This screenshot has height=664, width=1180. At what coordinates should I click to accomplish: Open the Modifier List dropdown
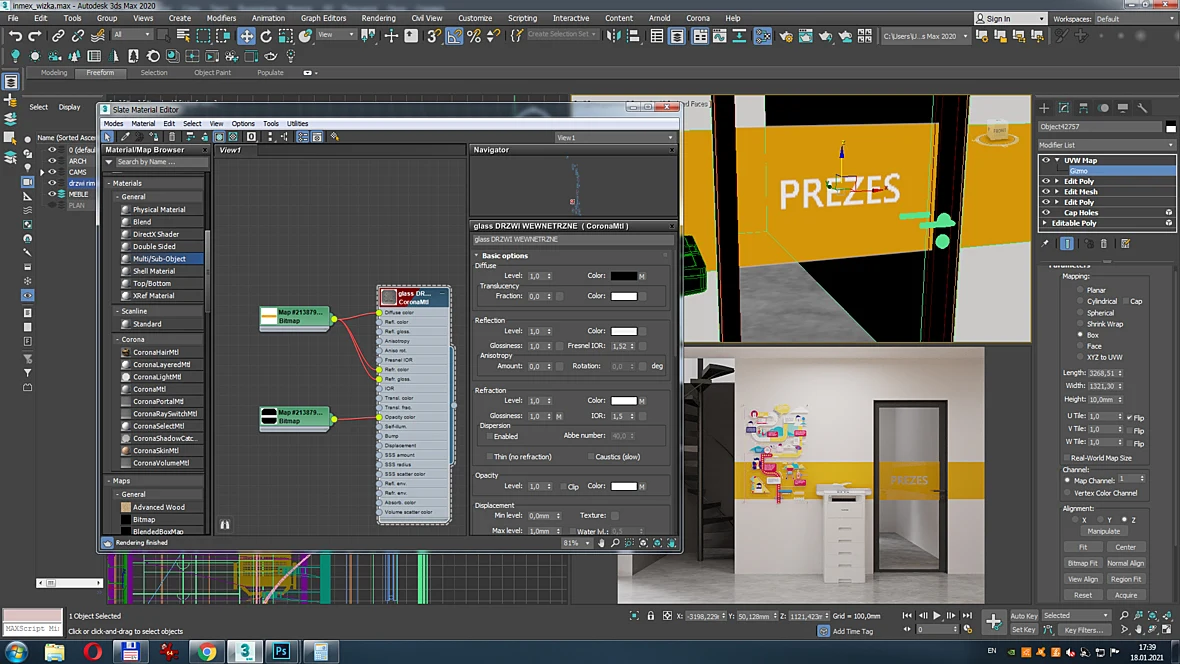pyautogui.click(x=1106, y=145)
